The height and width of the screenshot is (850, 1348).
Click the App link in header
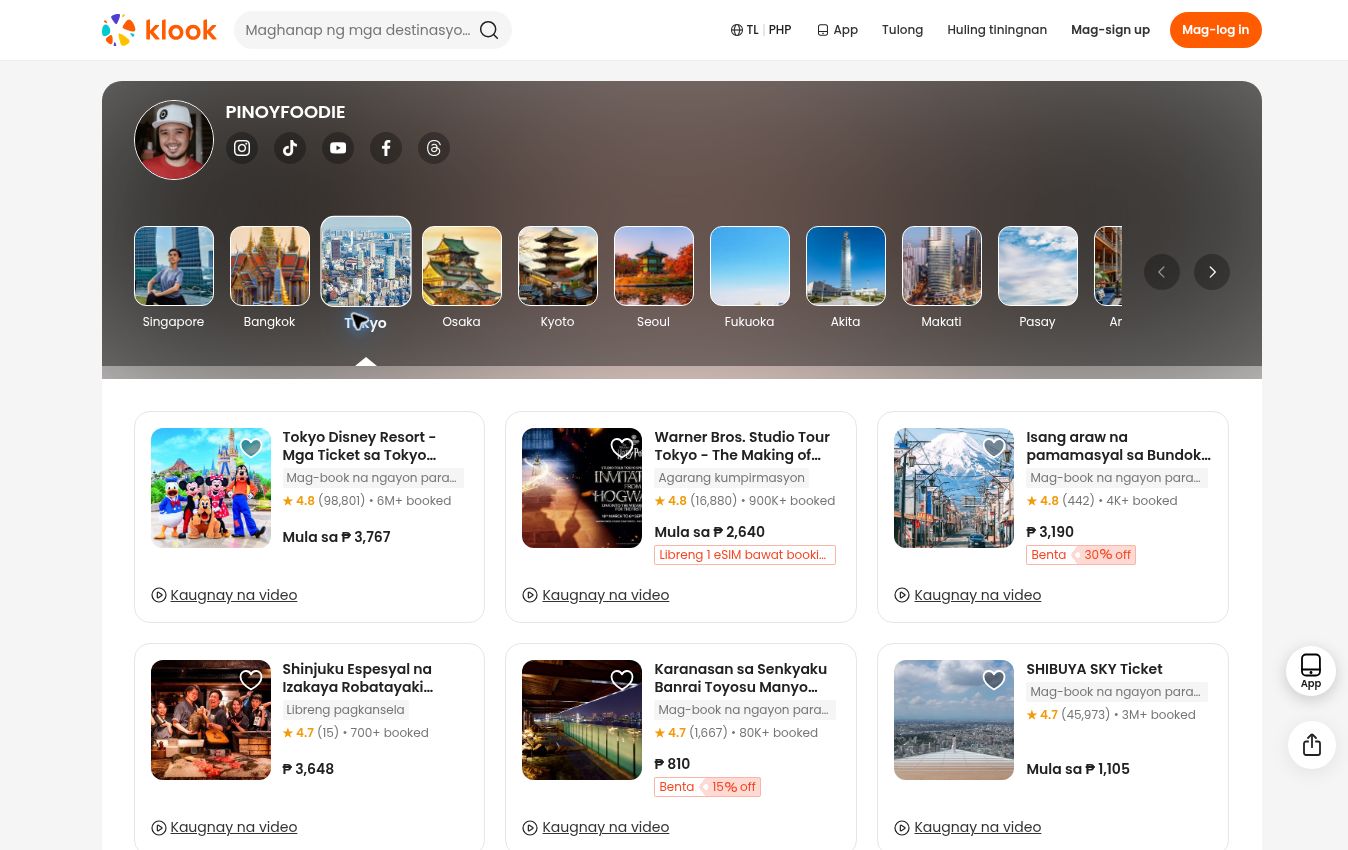[x=837, y=30]
